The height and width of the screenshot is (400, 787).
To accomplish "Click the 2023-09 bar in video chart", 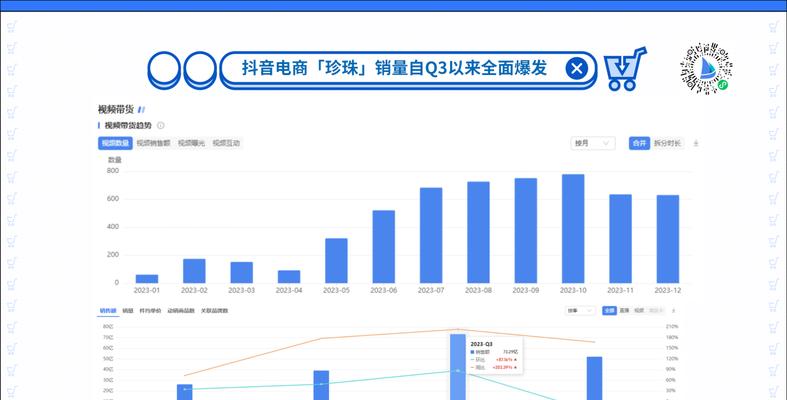I will 526,230.
